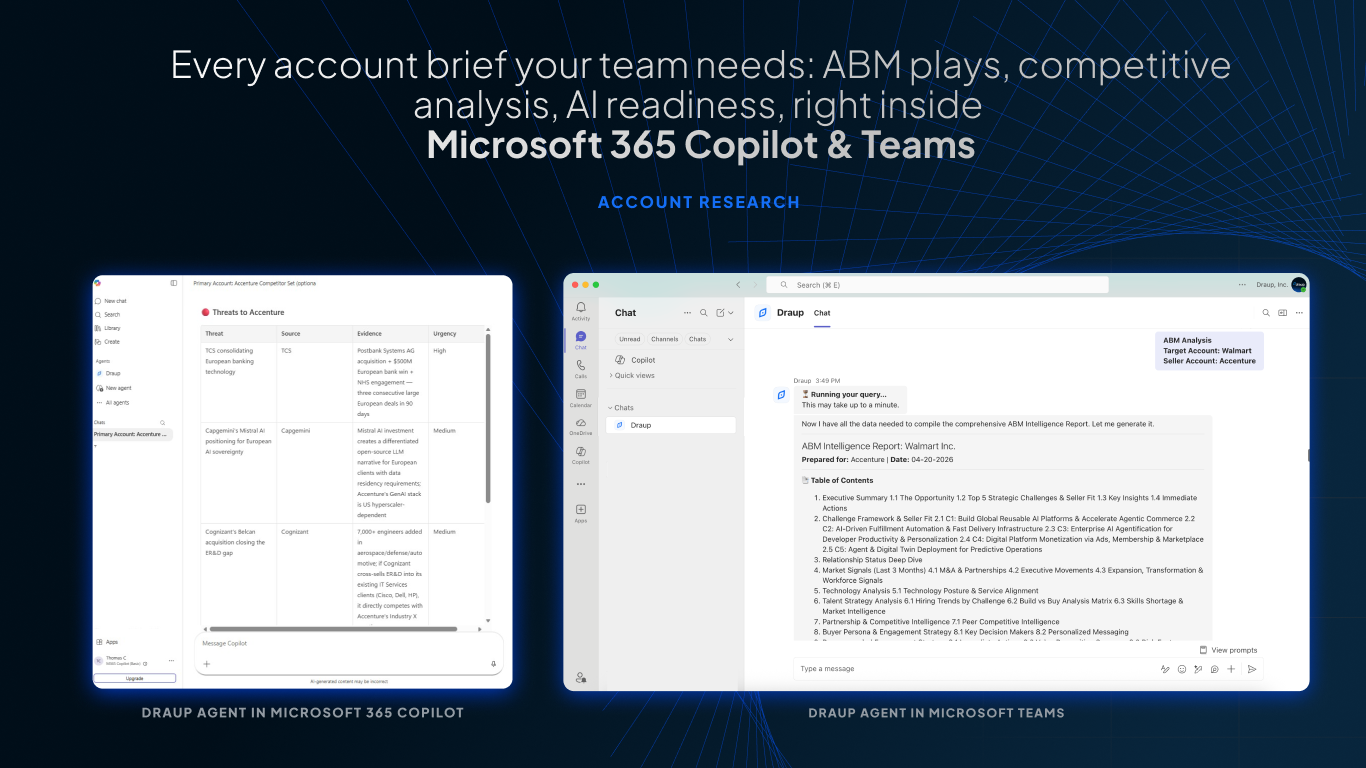Click the Teams search field
This screenshot has height=768, width=1366.
(937, 285)
